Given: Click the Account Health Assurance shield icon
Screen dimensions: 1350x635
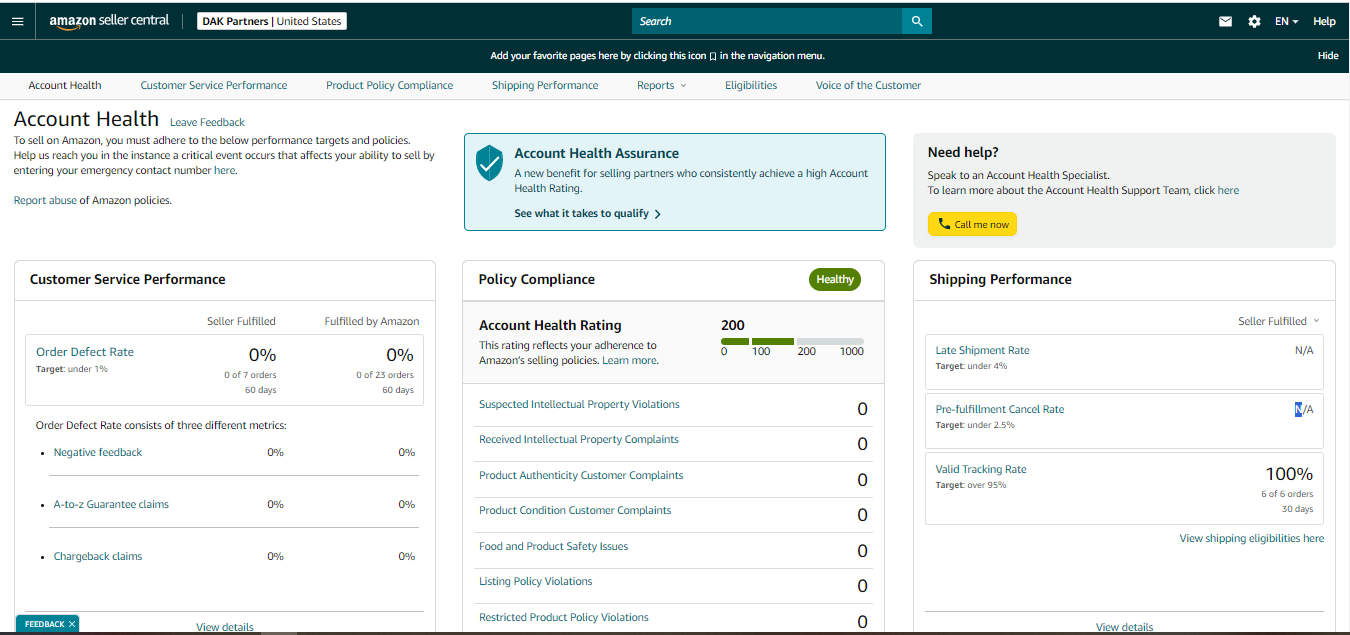Looking at the screenshot, I should pyautogui.click(x=489, y=163).
